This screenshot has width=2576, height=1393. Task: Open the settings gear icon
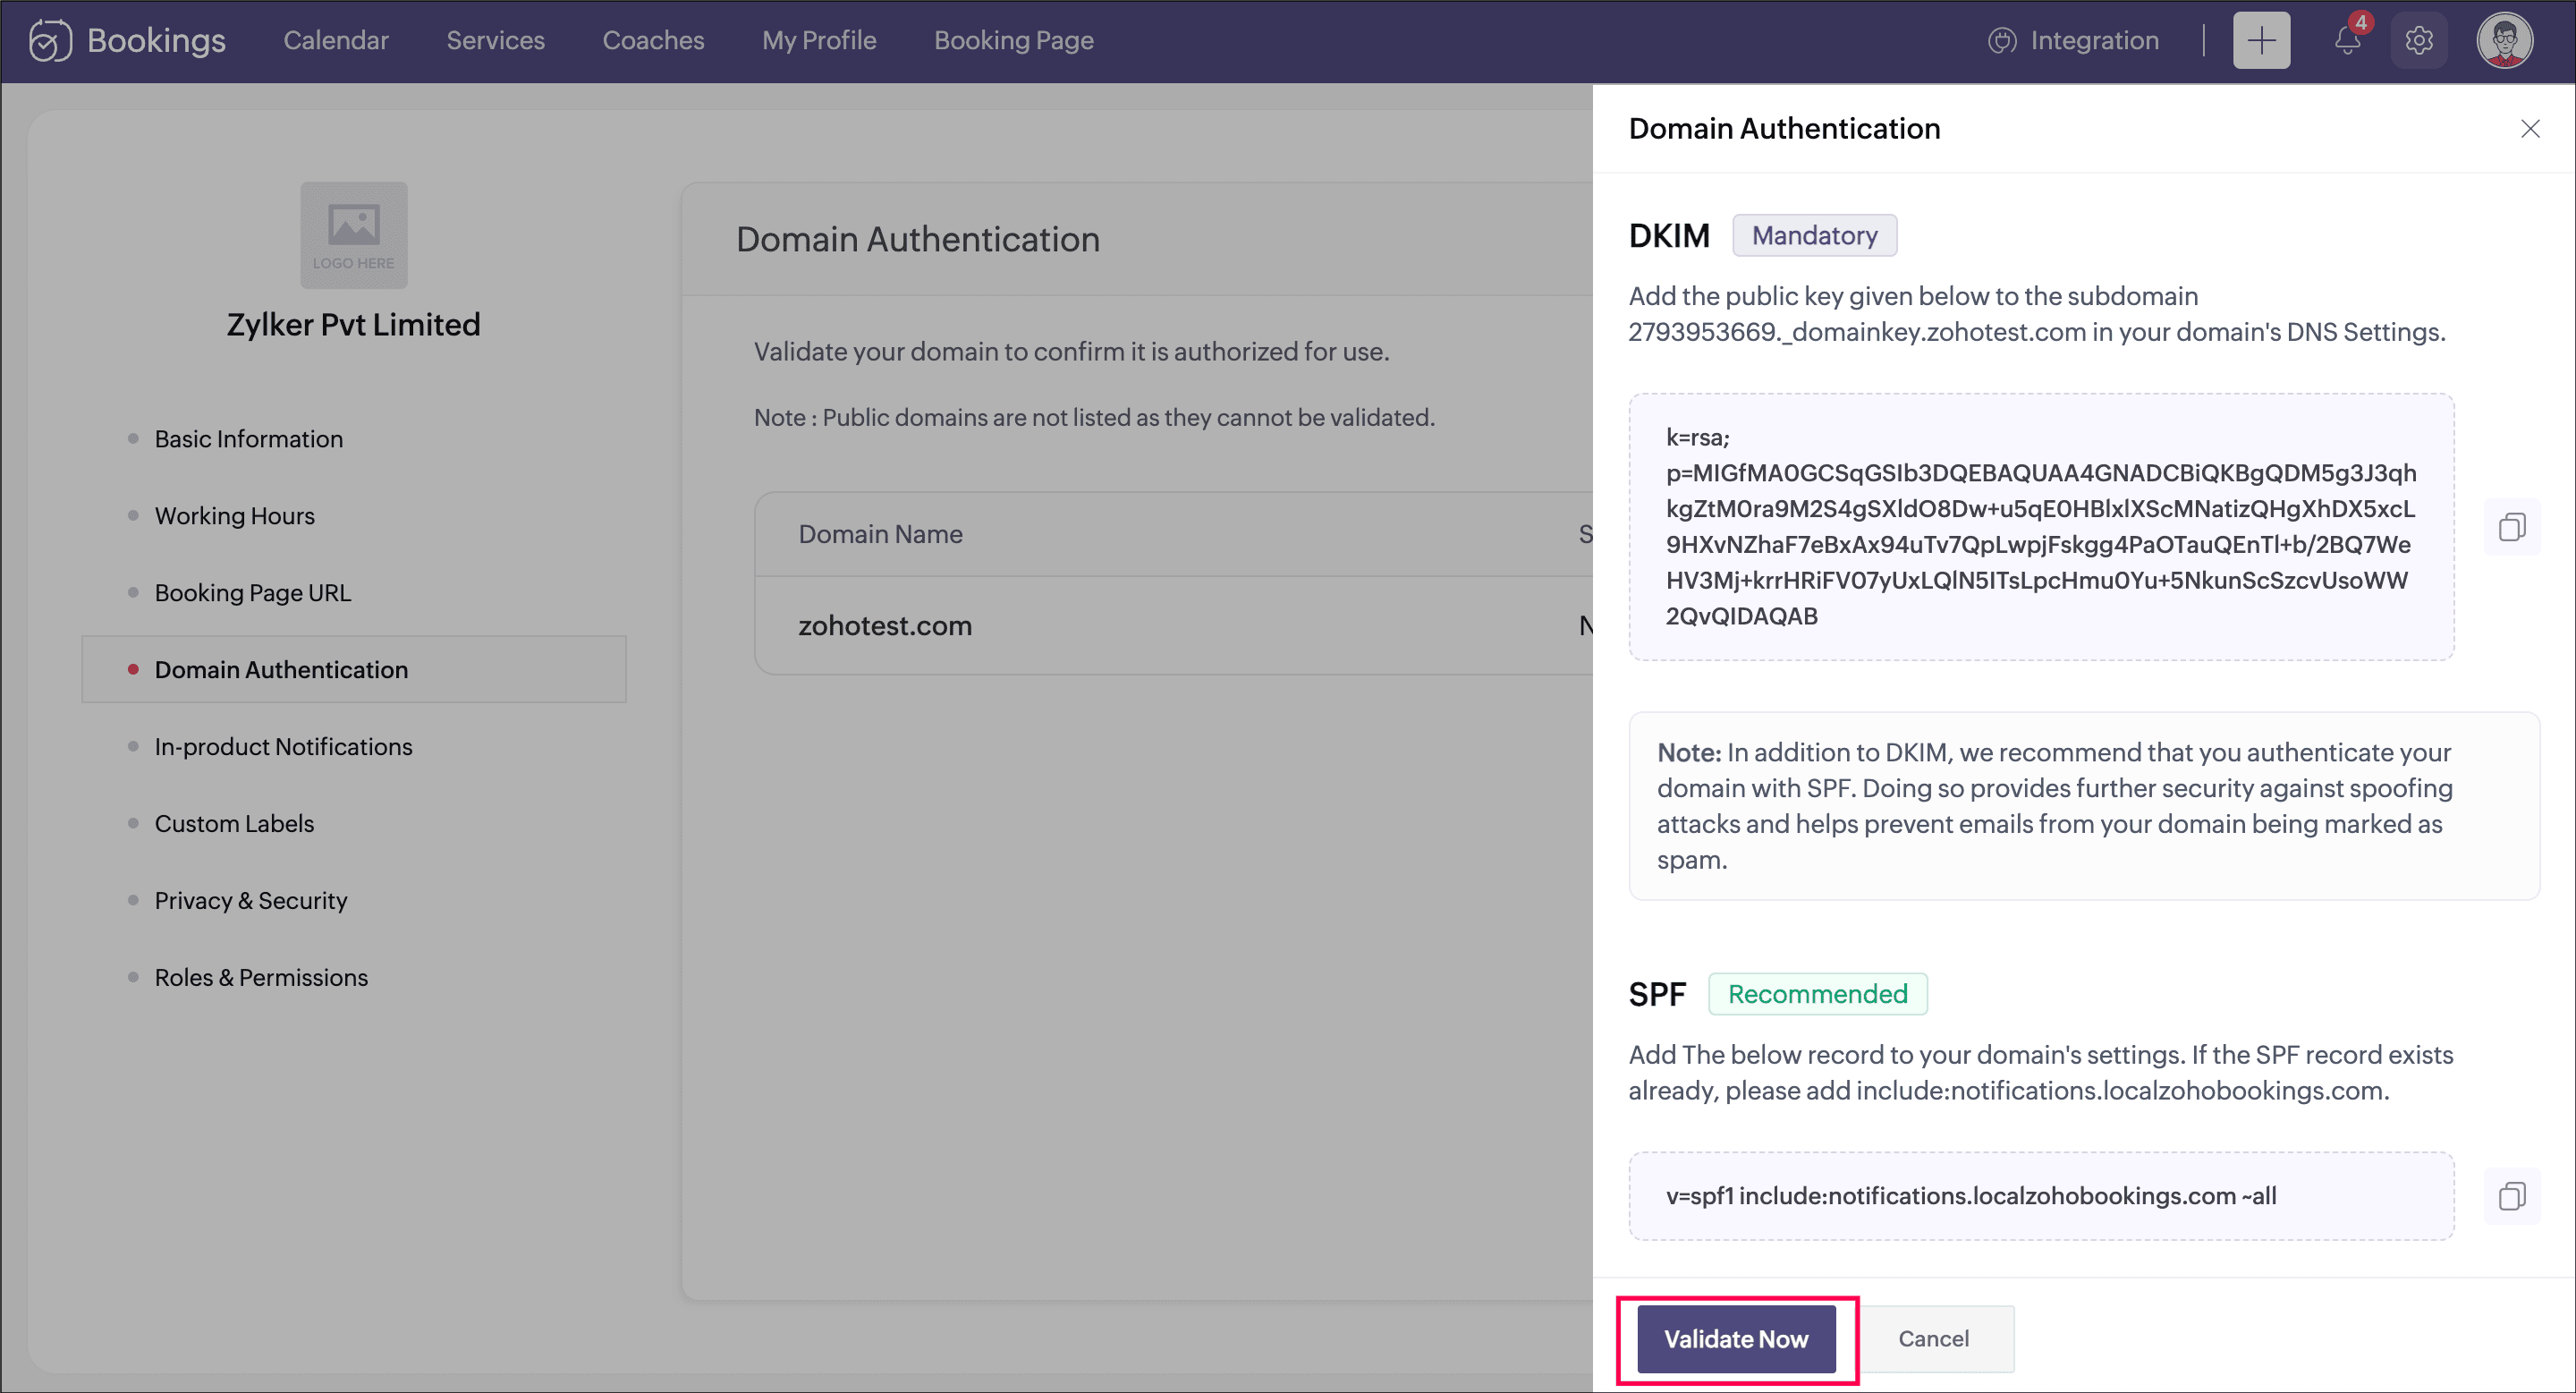[2418, 41]
